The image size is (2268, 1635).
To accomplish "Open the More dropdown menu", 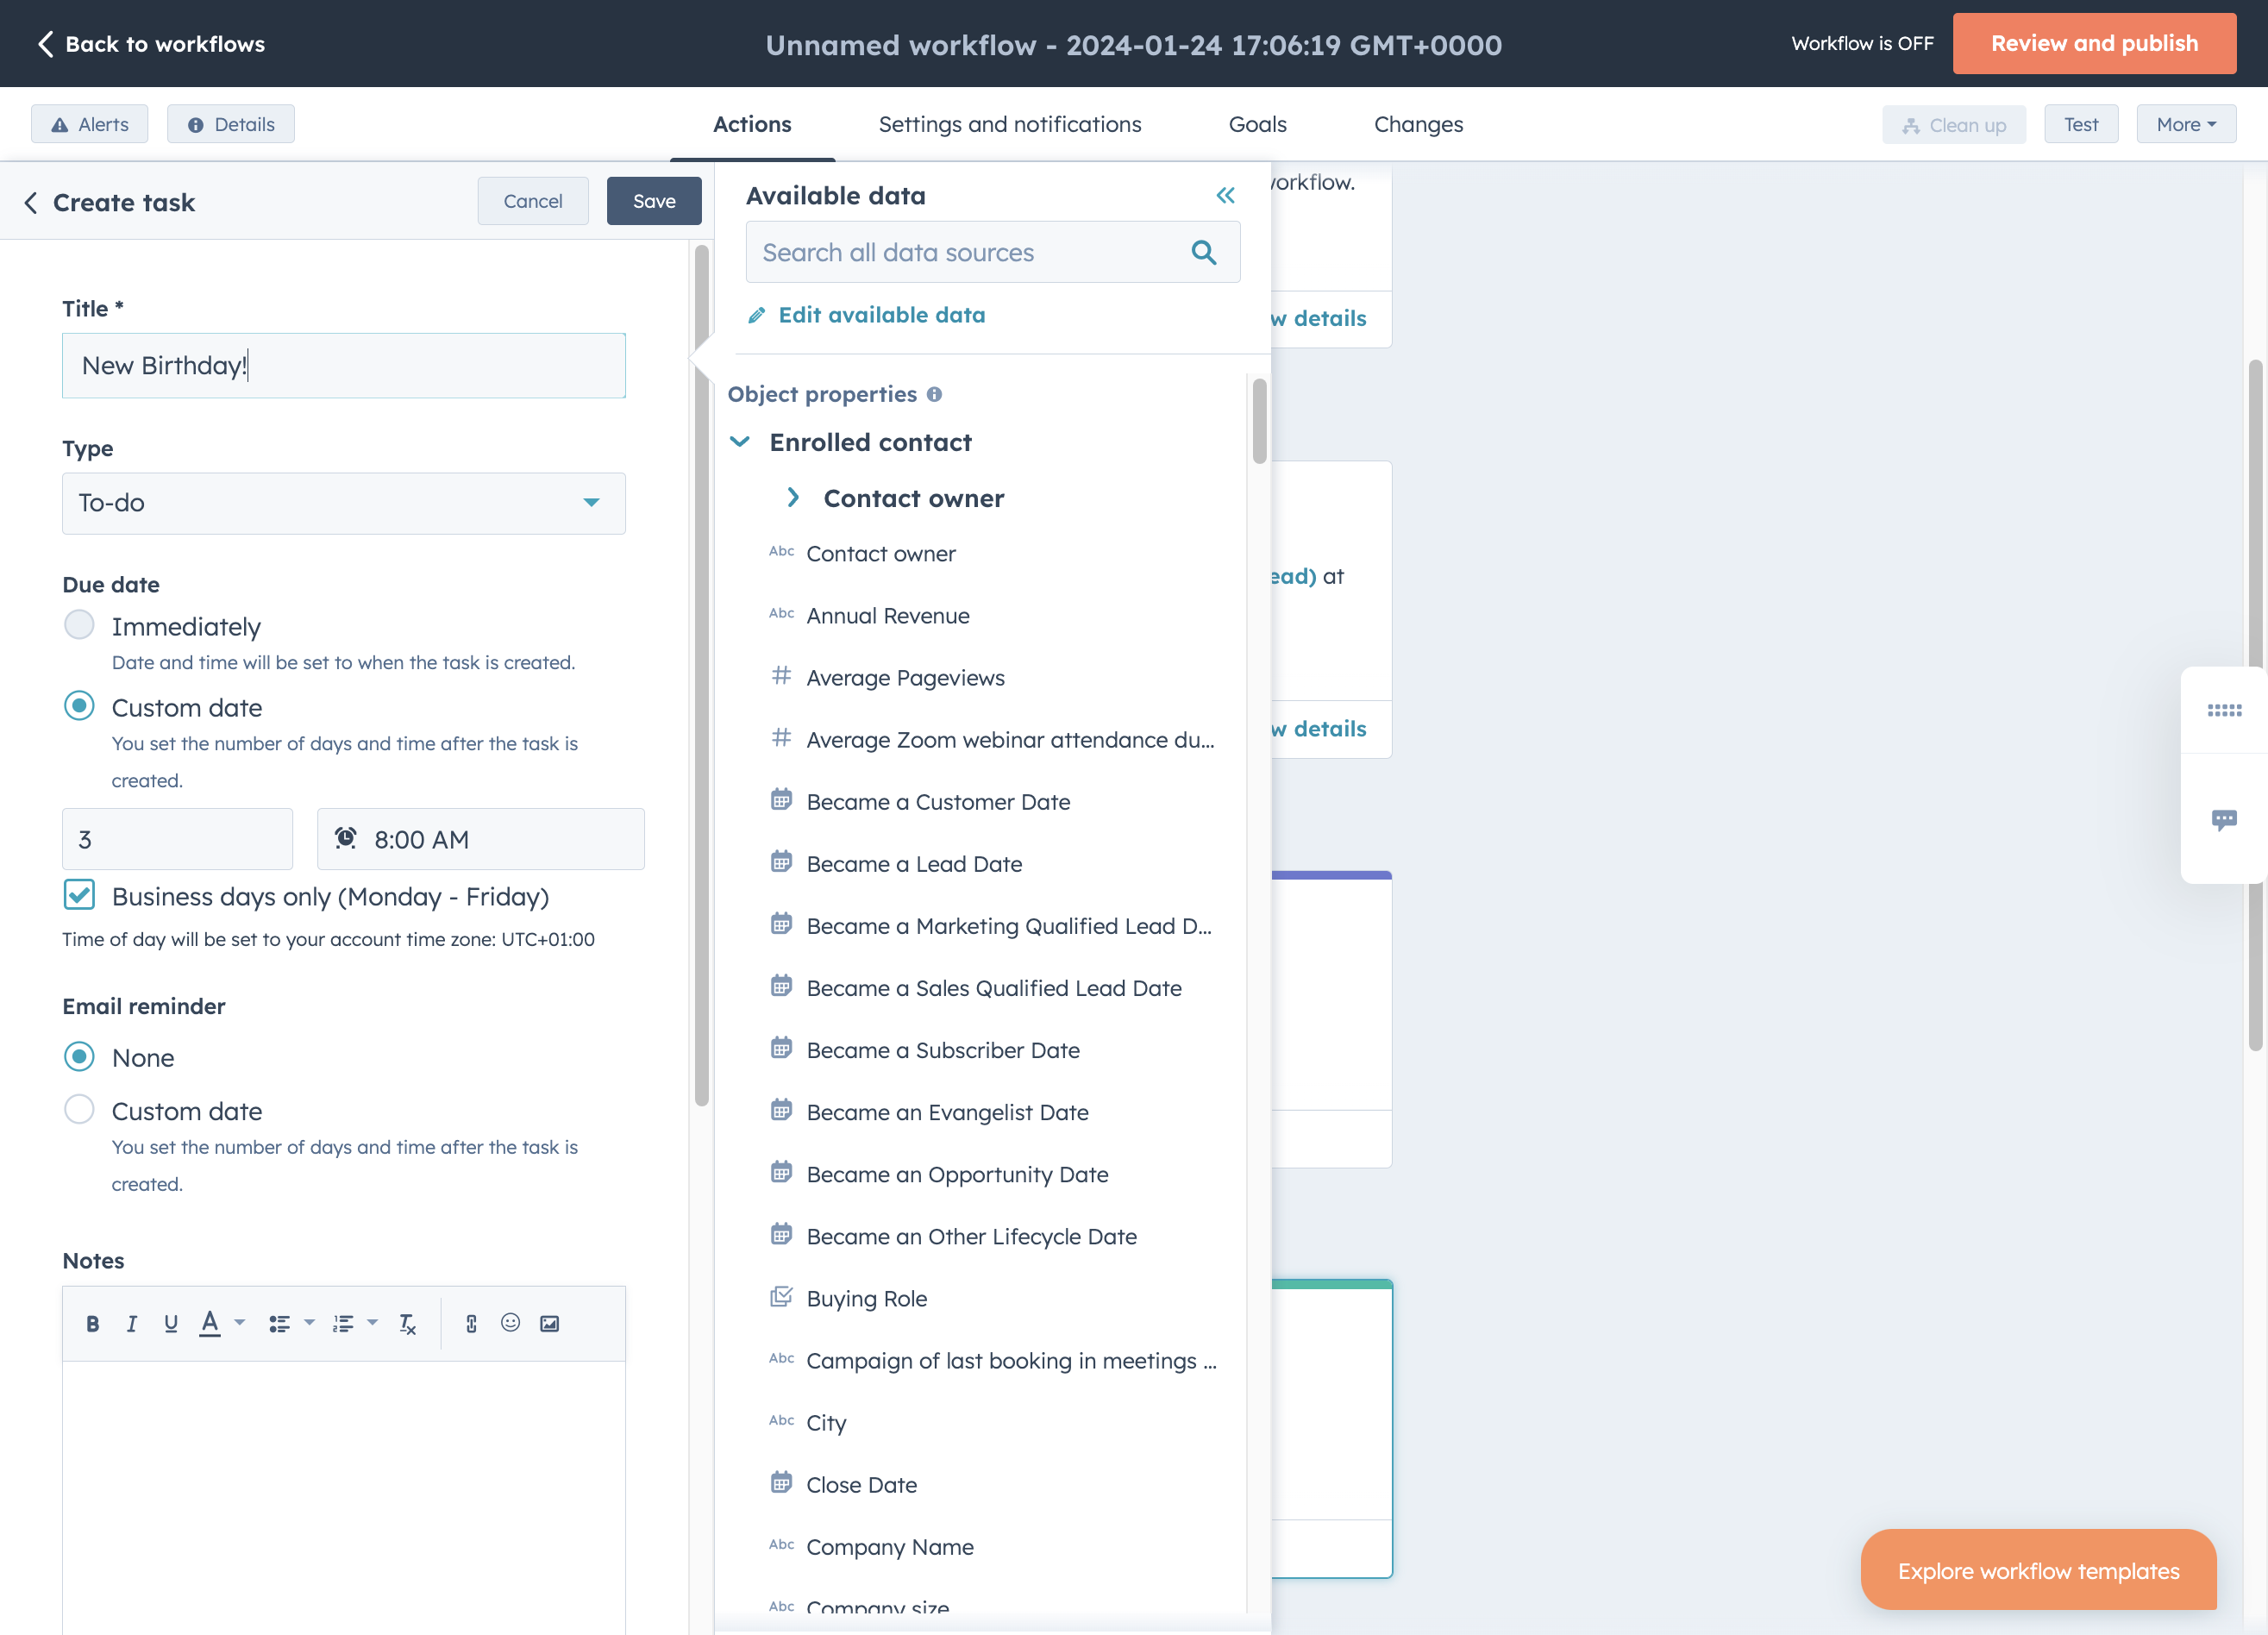I will 2186,124.
